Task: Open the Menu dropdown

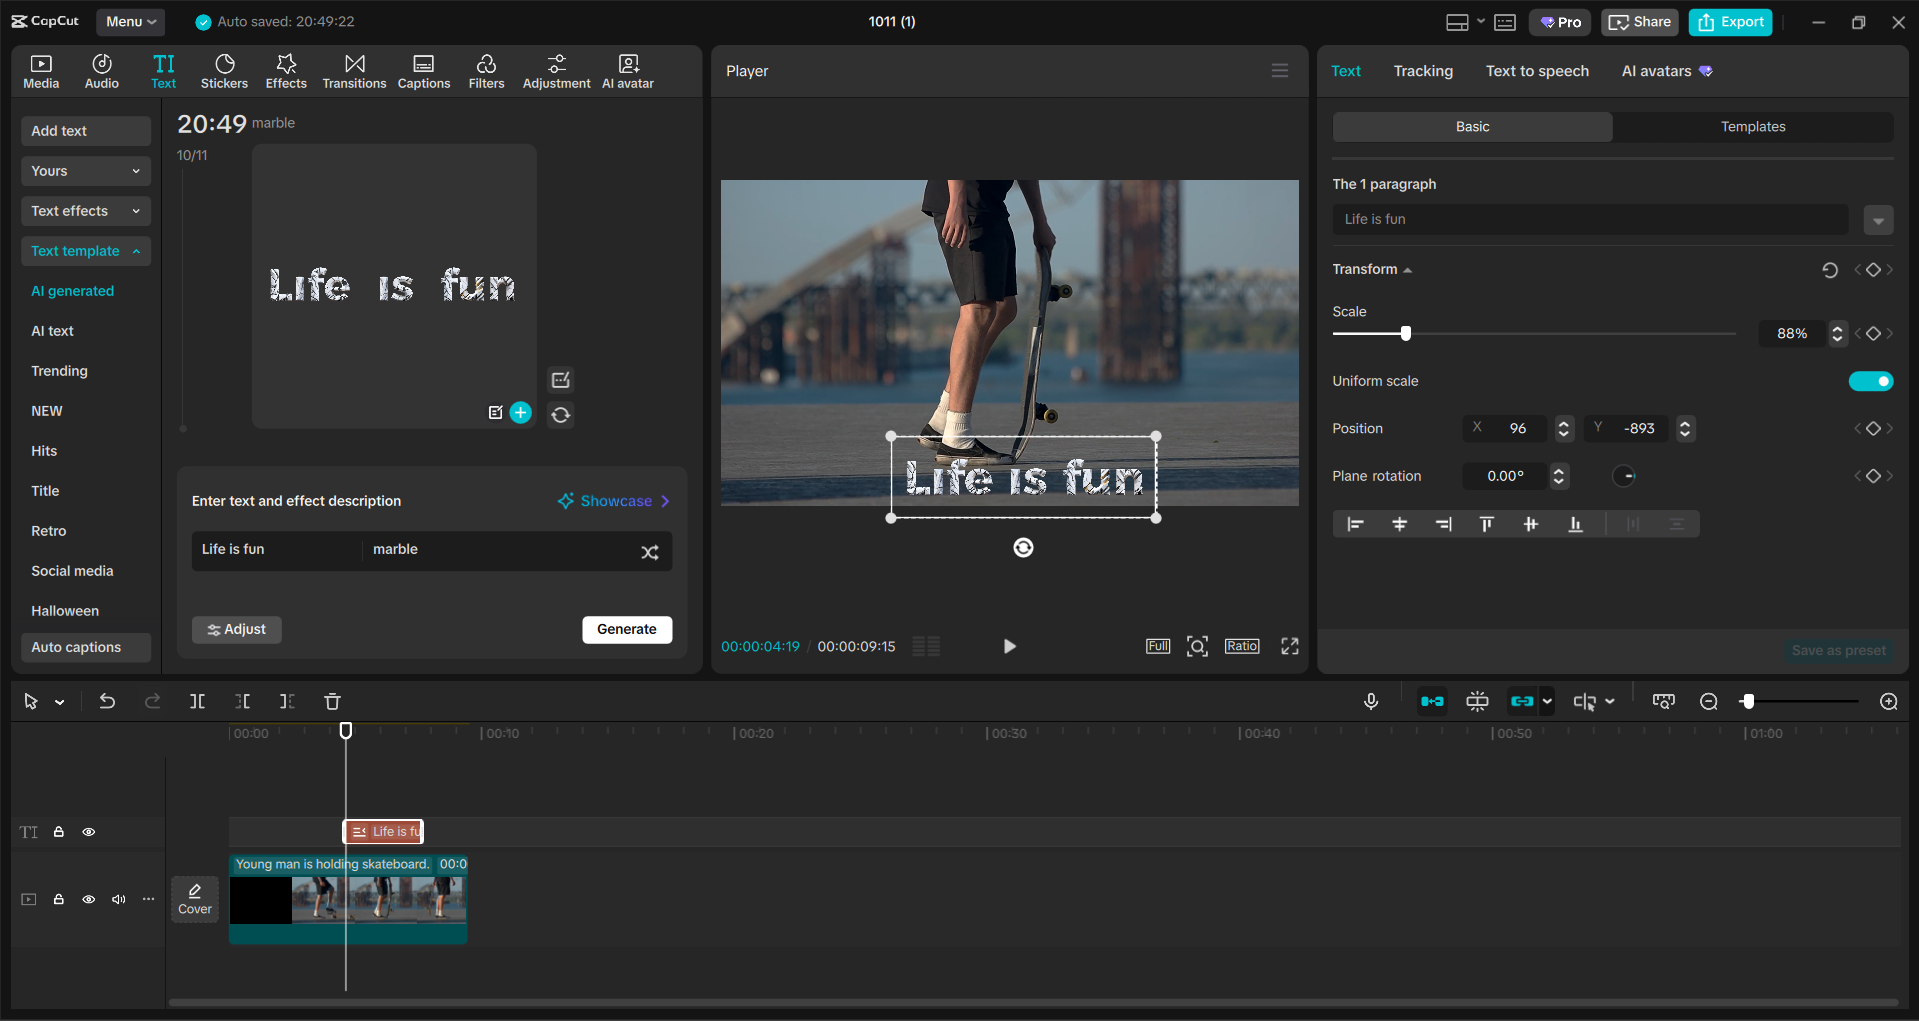Action: point(130,21)
